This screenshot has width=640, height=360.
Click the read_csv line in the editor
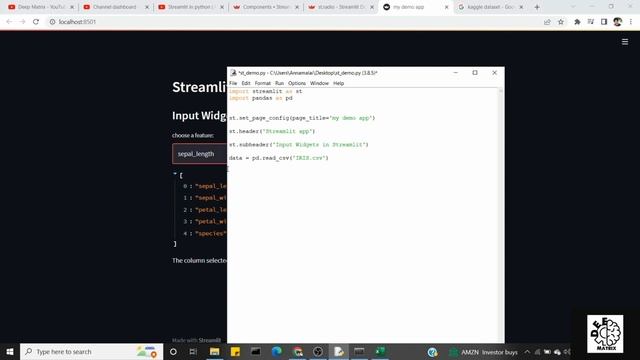[278, 158]
